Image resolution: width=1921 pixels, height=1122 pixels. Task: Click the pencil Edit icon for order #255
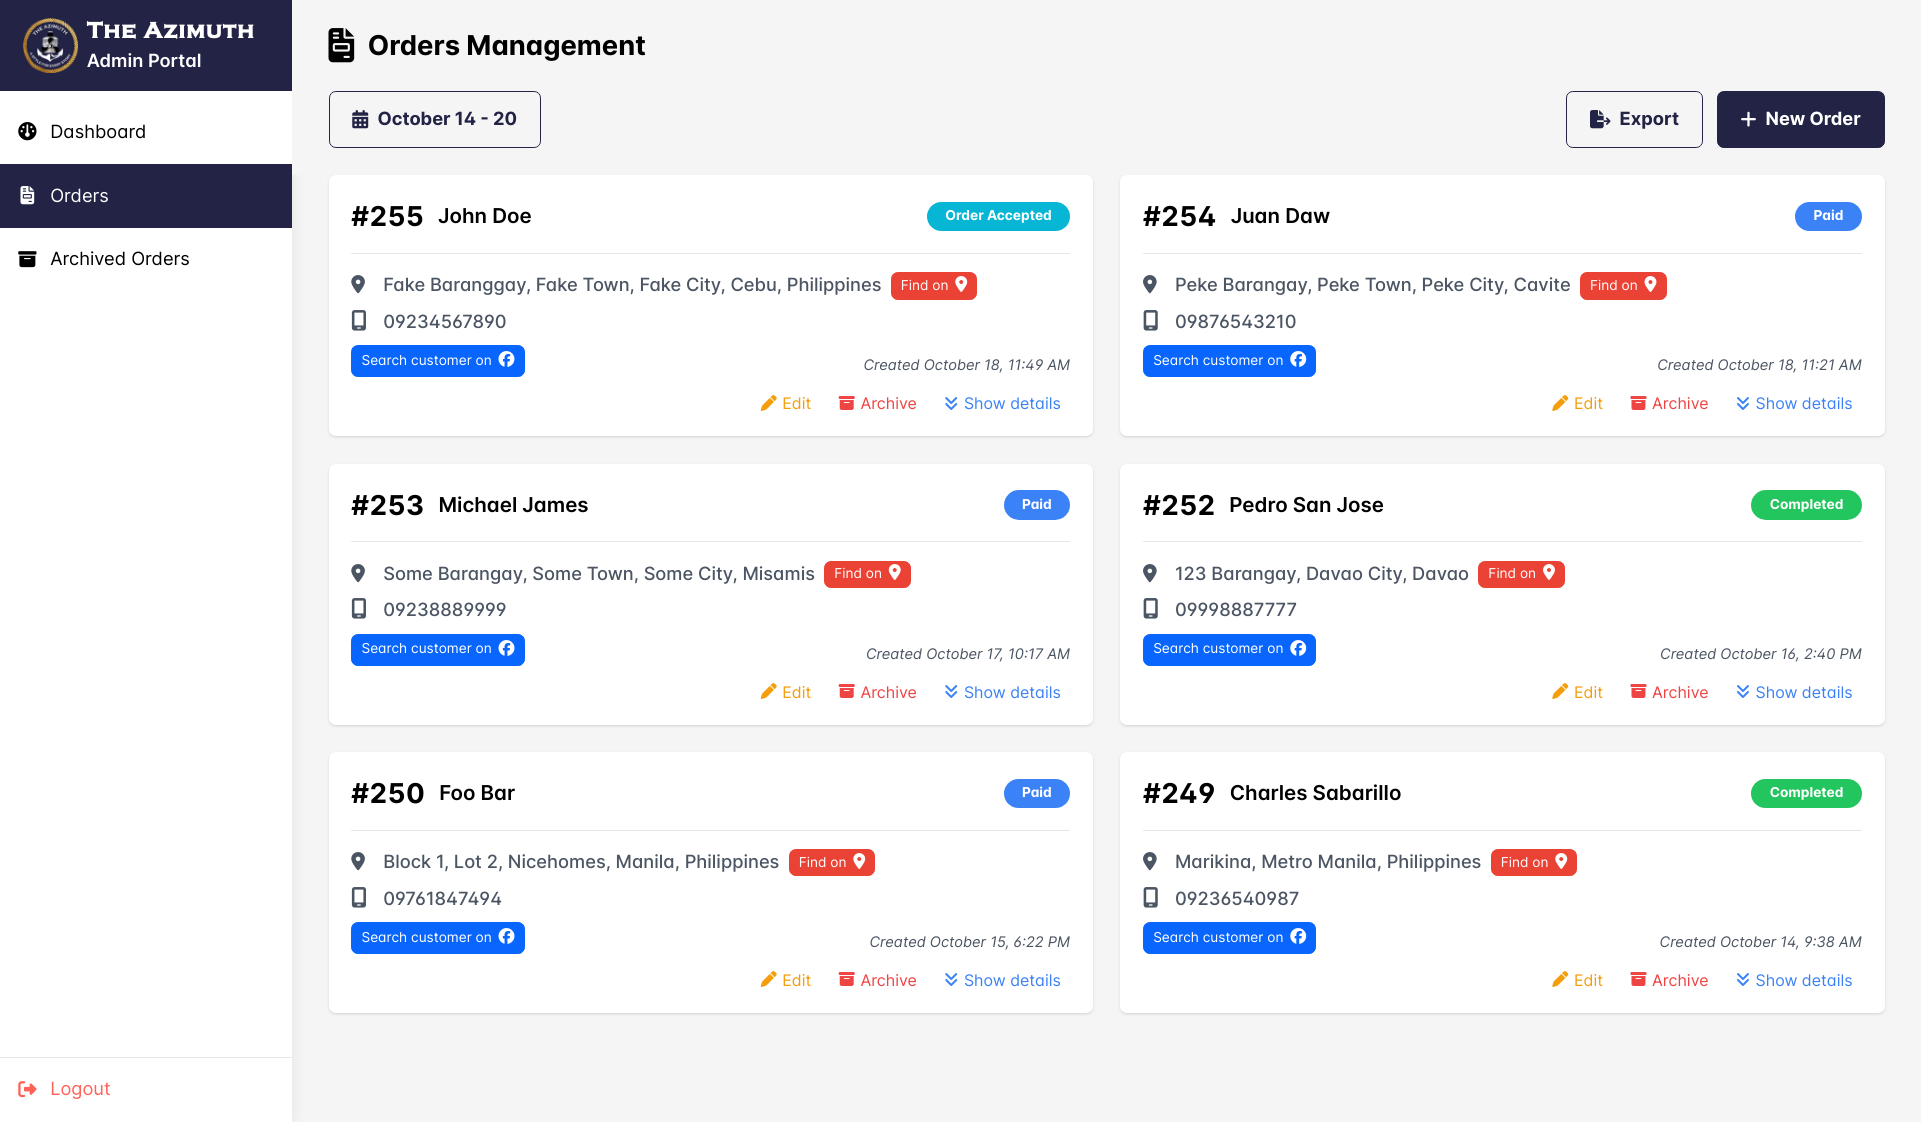tap(768, 403)
